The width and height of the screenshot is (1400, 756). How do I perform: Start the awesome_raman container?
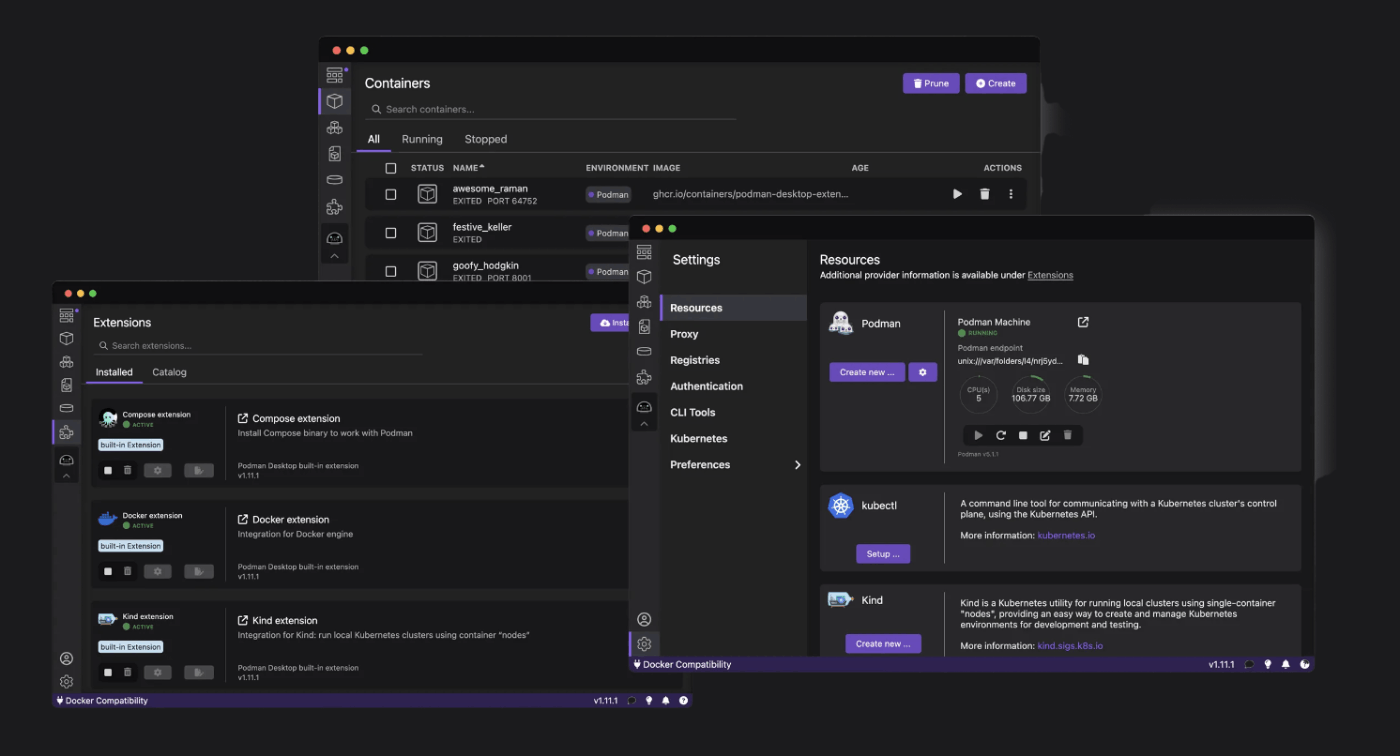[957, 194]
